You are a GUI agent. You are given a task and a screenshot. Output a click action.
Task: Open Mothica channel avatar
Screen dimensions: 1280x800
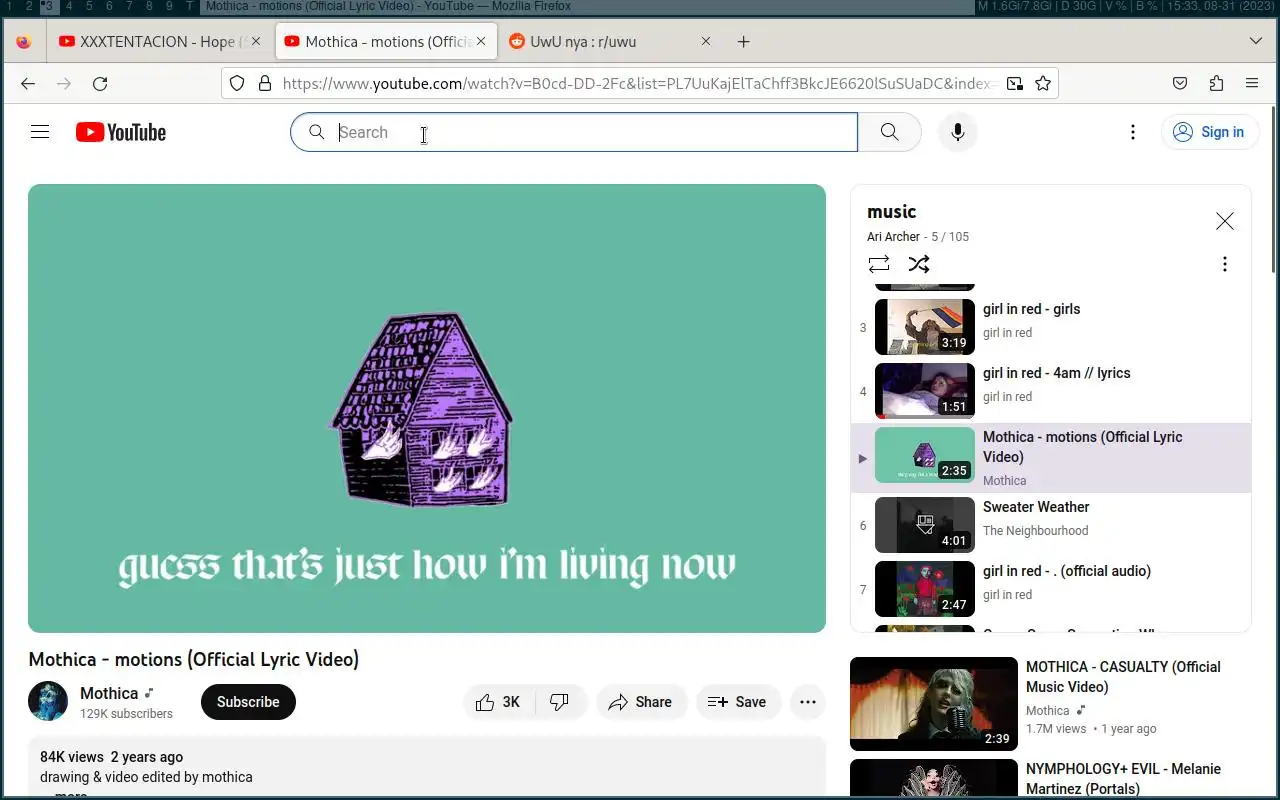(48, 702)
